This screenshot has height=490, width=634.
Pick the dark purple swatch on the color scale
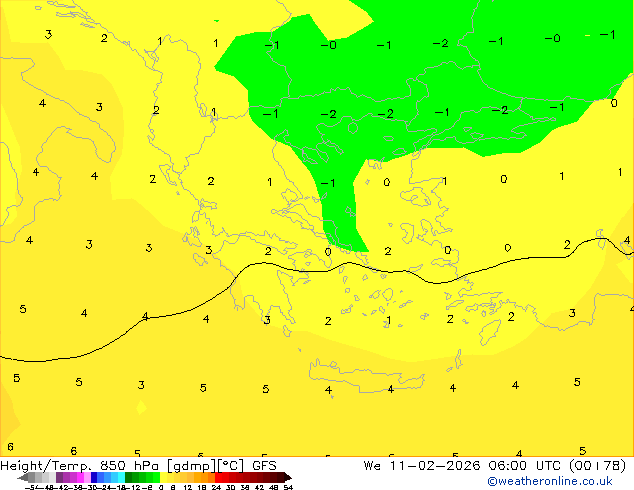[x=59, y=477]
